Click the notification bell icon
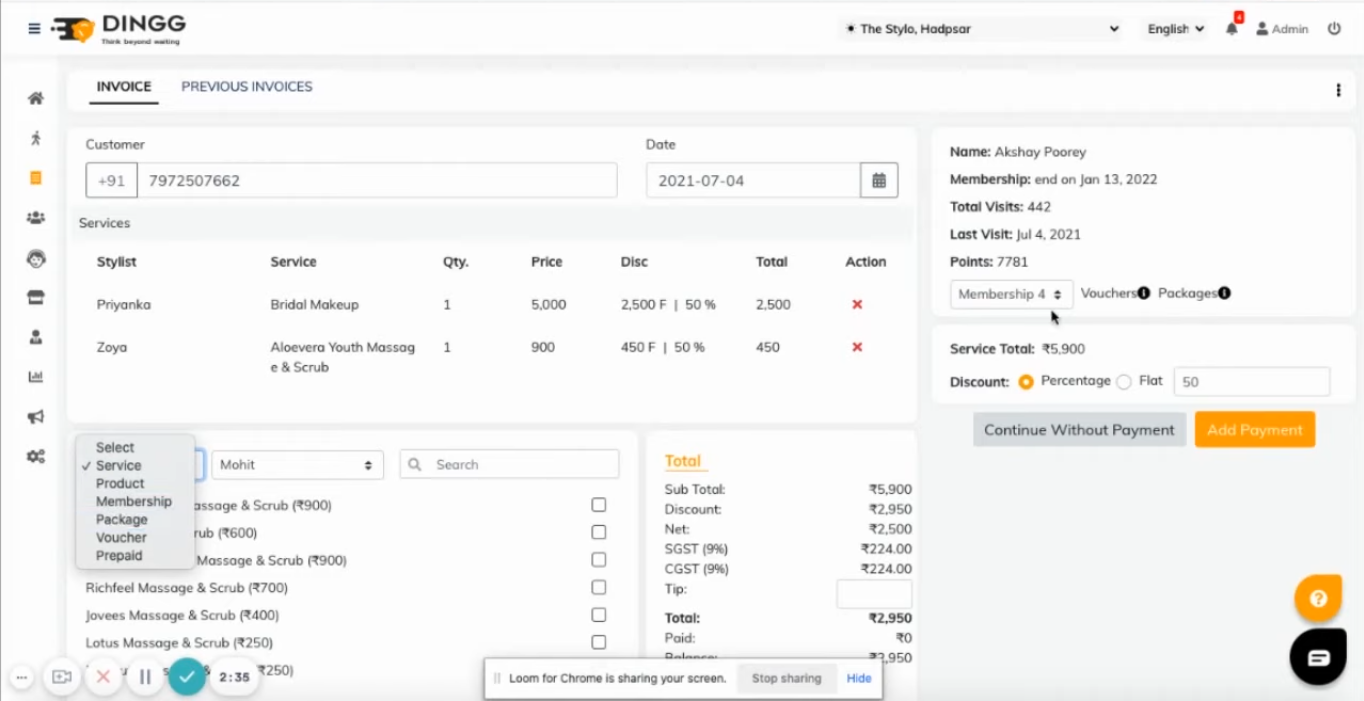 1231,29
